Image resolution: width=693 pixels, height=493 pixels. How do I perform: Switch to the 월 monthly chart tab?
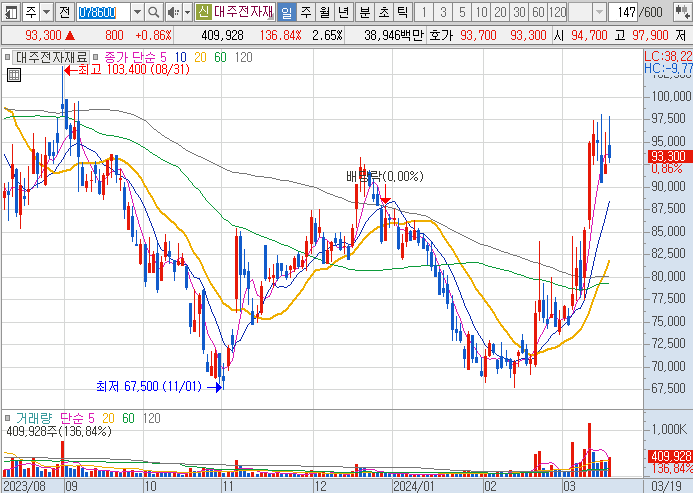click(325, 12)
